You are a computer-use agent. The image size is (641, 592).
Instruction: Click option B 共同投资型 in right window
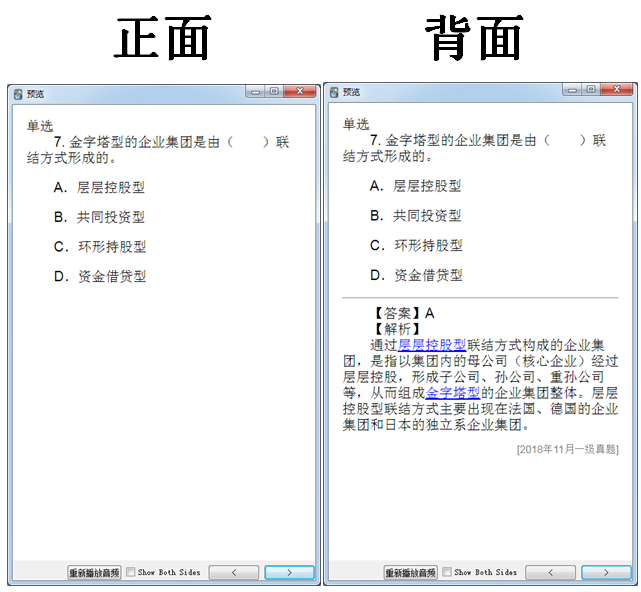415,215
